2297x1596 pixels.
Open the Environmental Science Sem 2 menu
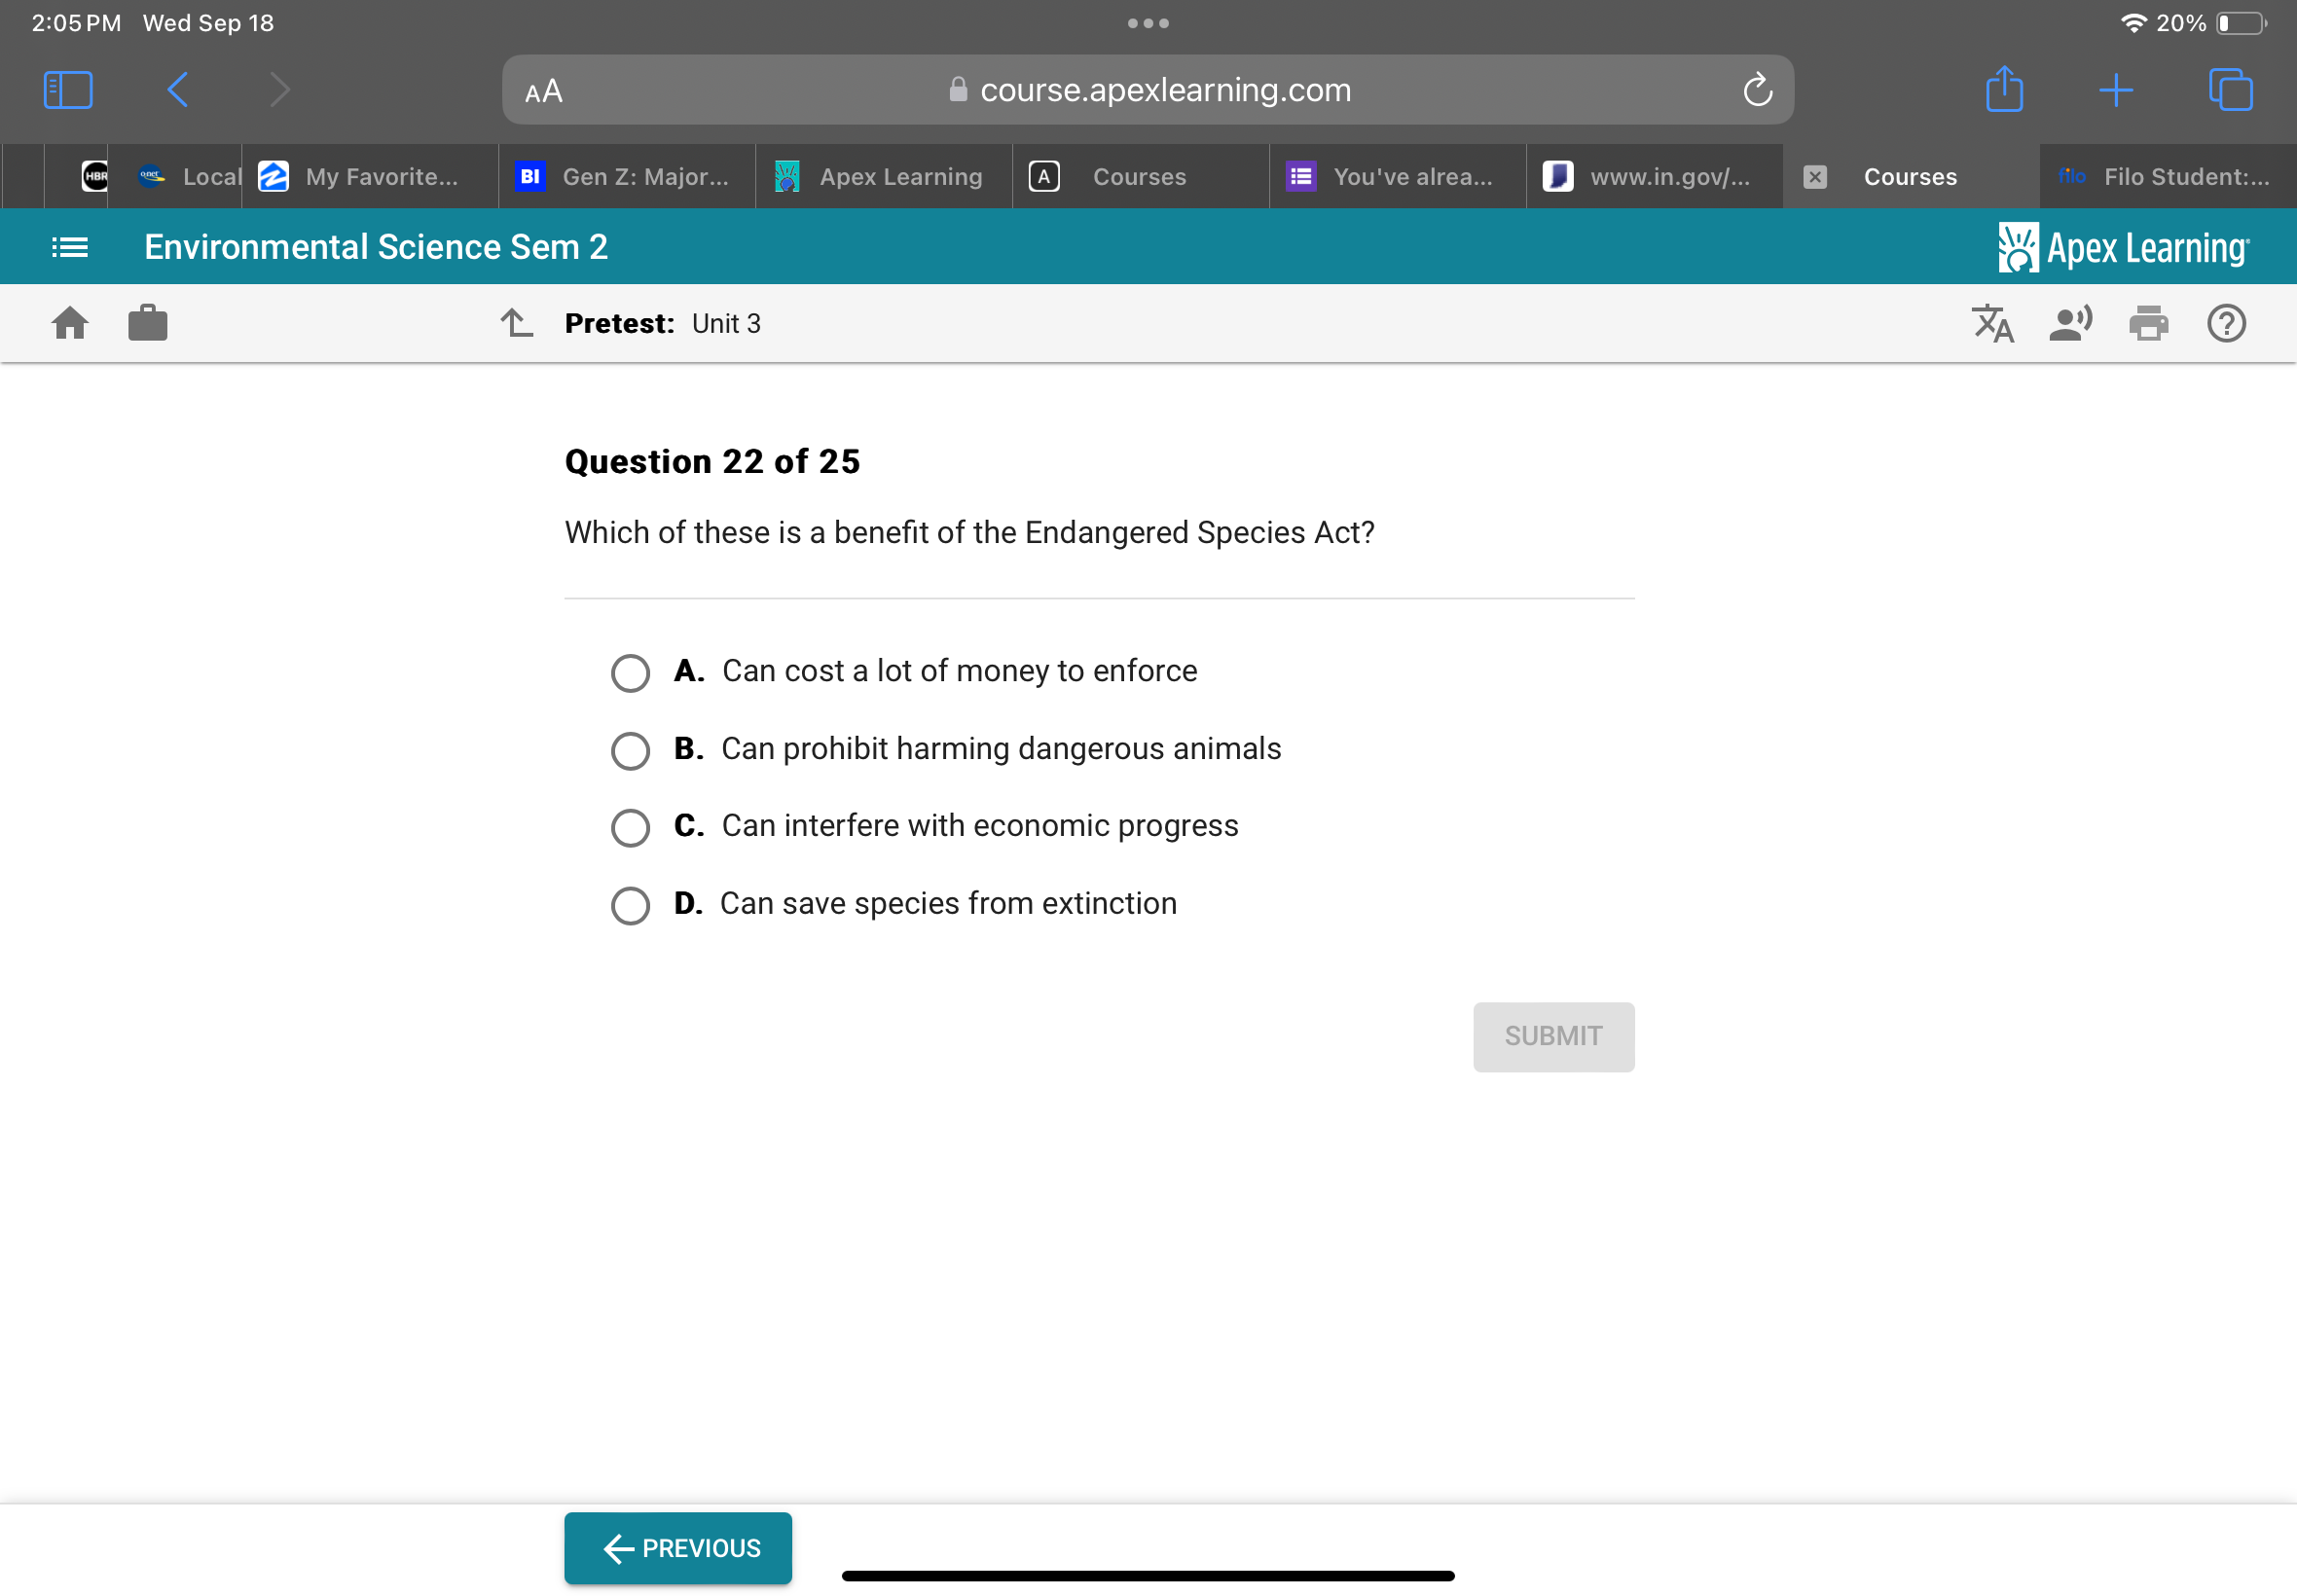(x=64, y=246)
